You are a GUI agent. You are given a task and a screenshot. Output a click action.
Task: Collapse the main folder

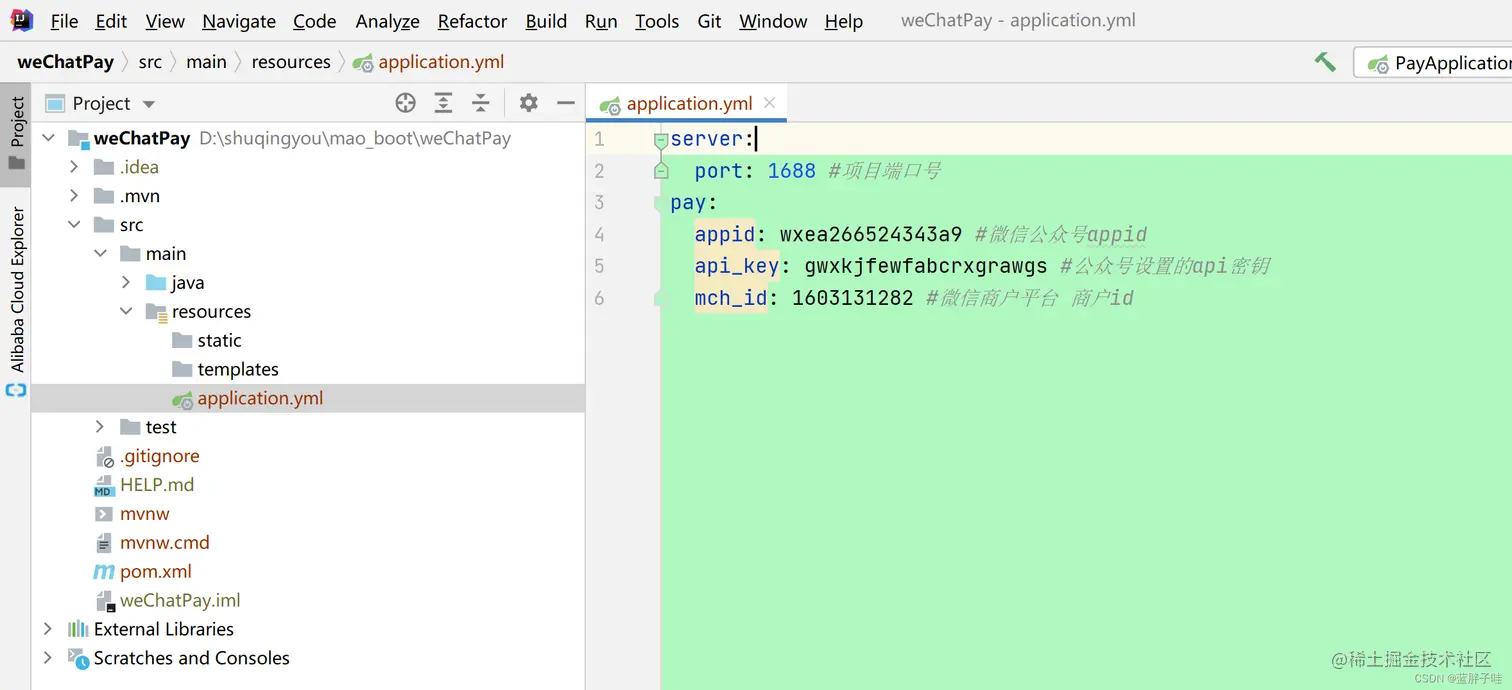100,254
